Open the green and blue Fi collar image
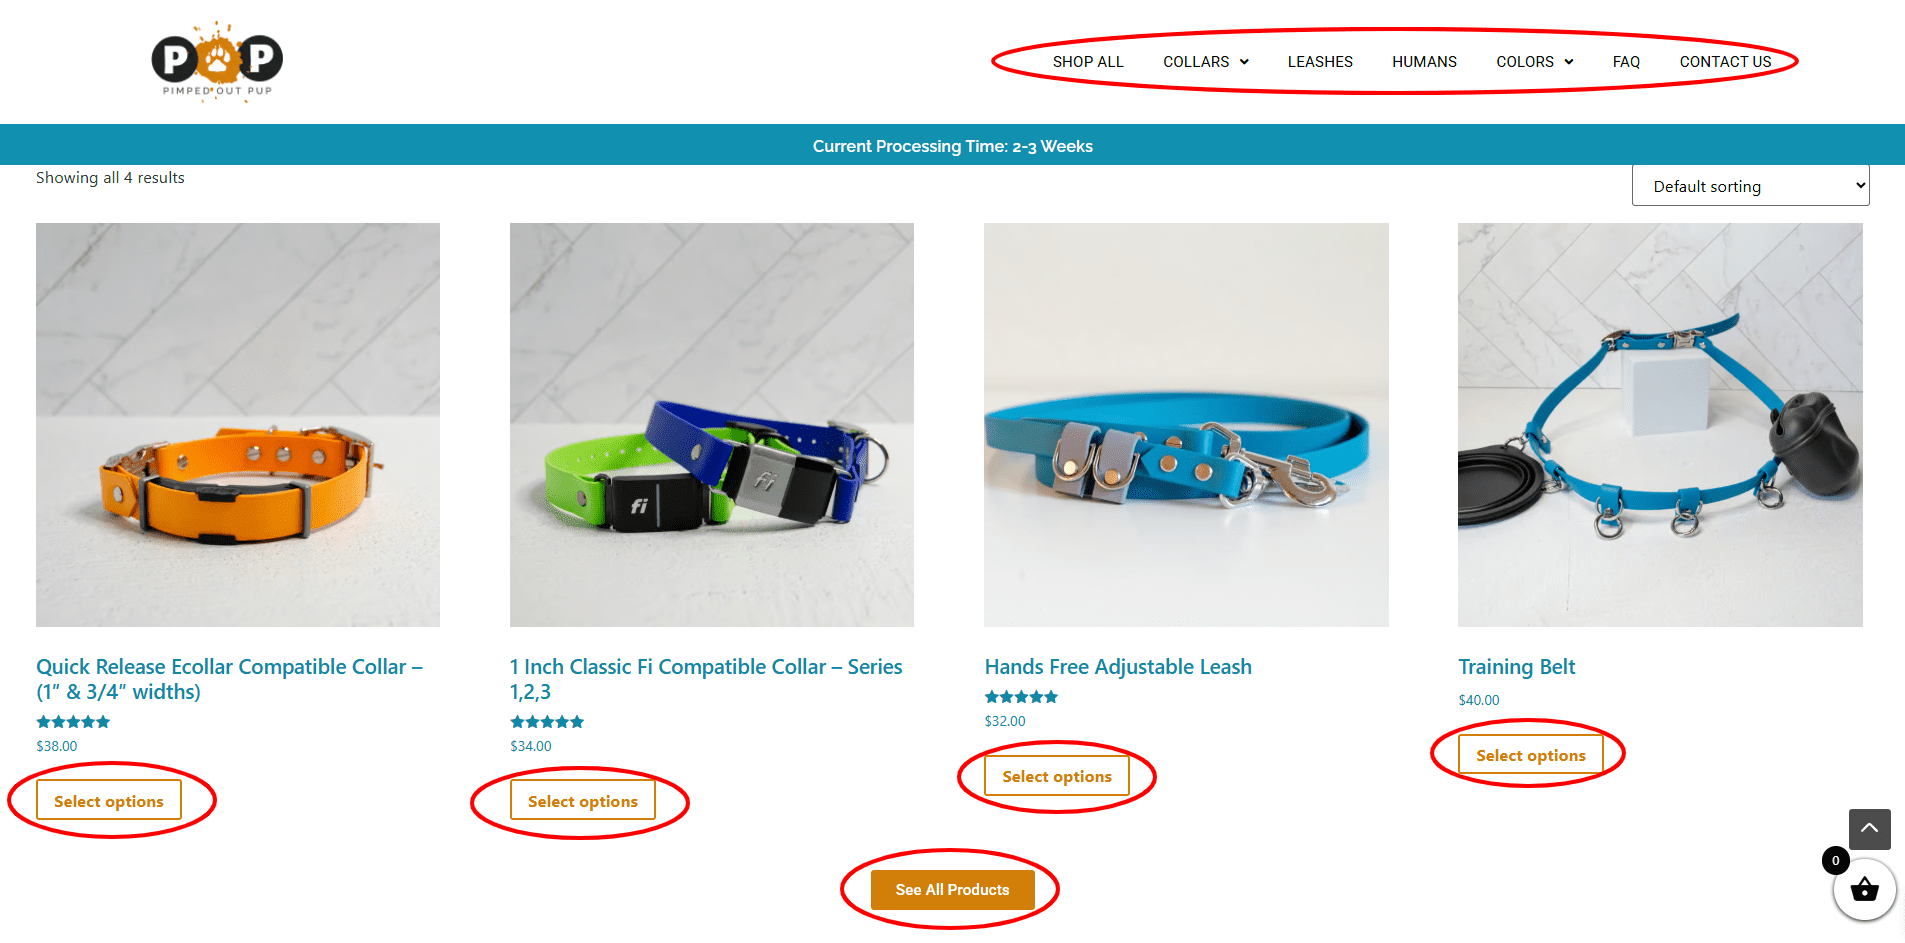This screenshot has height=943, width=1905. [x=712, y=425]
